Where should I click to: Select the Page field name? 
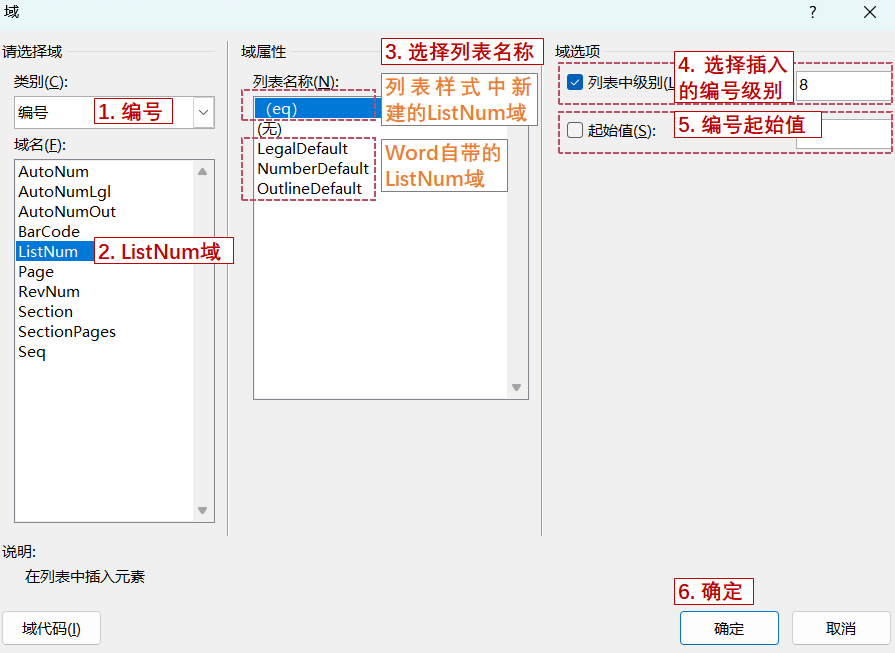[35, 271]
